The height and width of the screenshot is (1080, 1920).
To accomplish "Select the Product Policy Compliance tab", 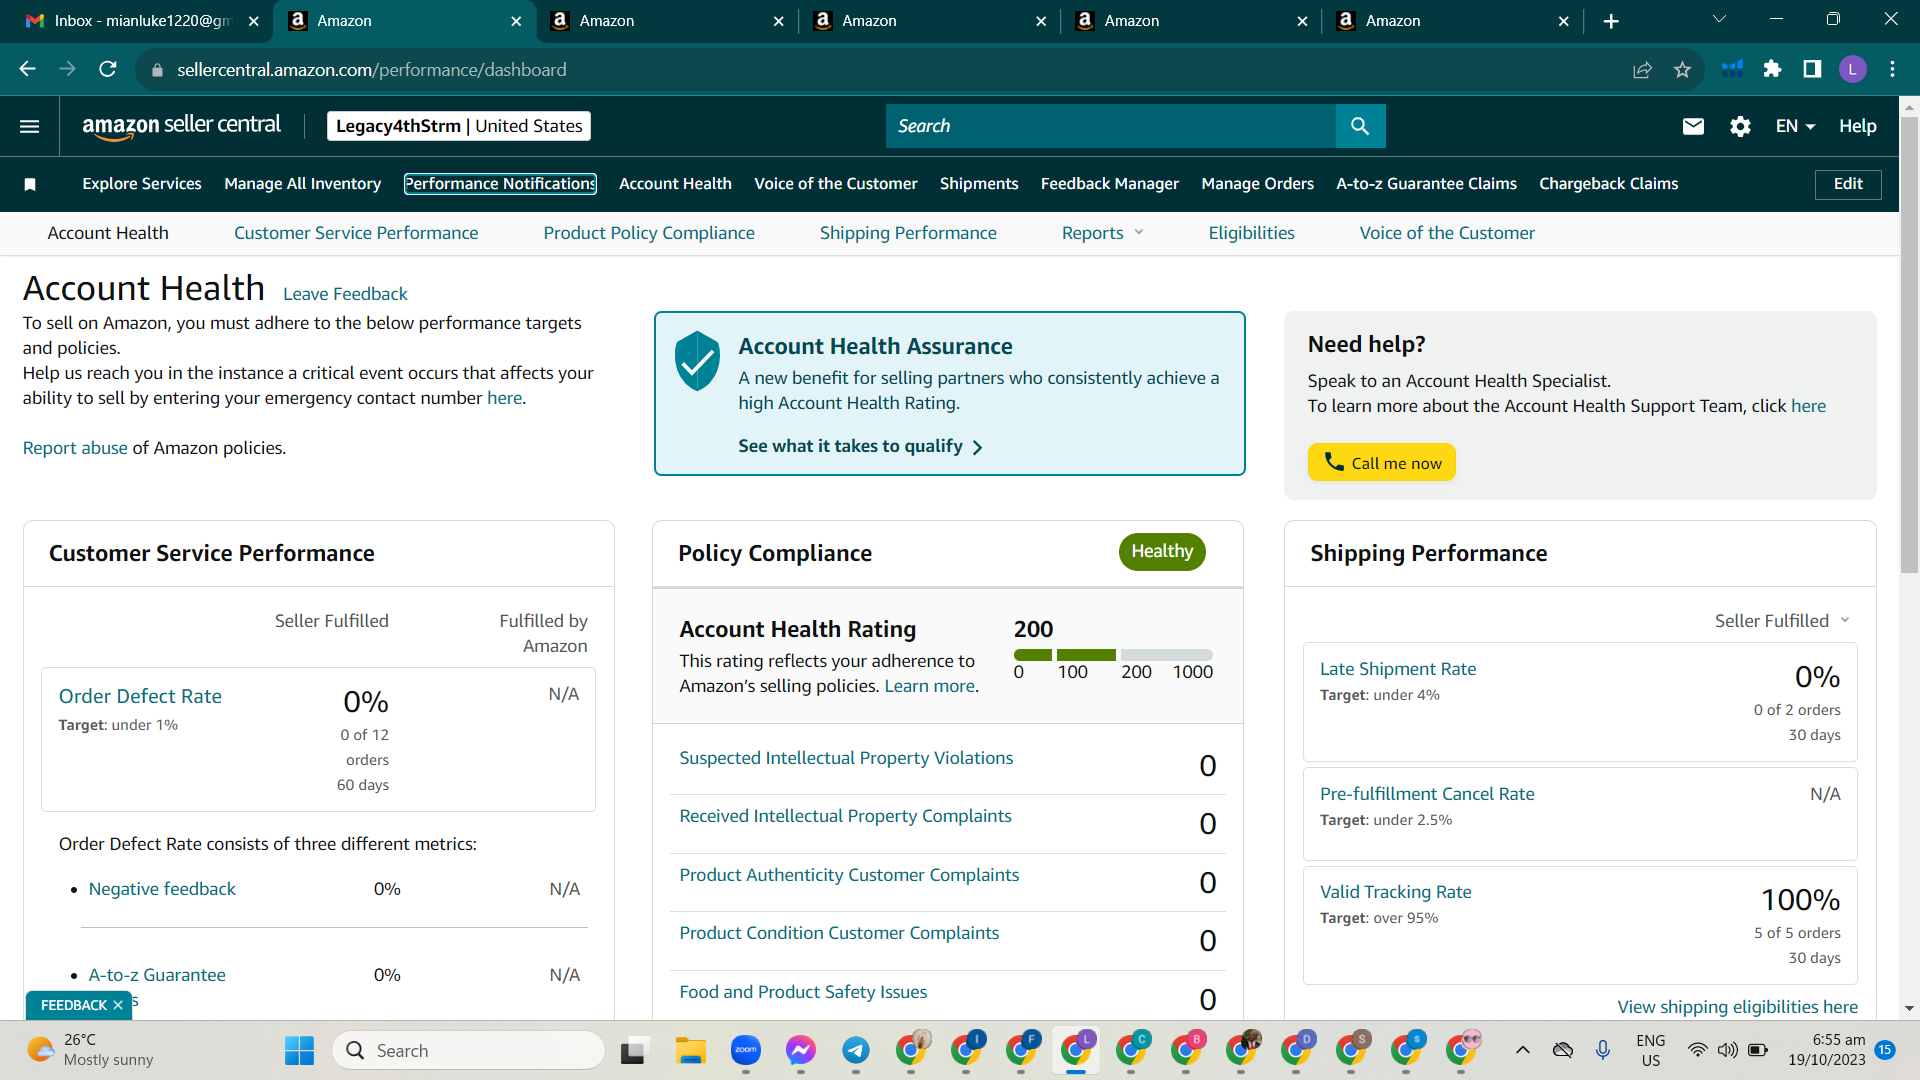I will (x=649, y=233).
